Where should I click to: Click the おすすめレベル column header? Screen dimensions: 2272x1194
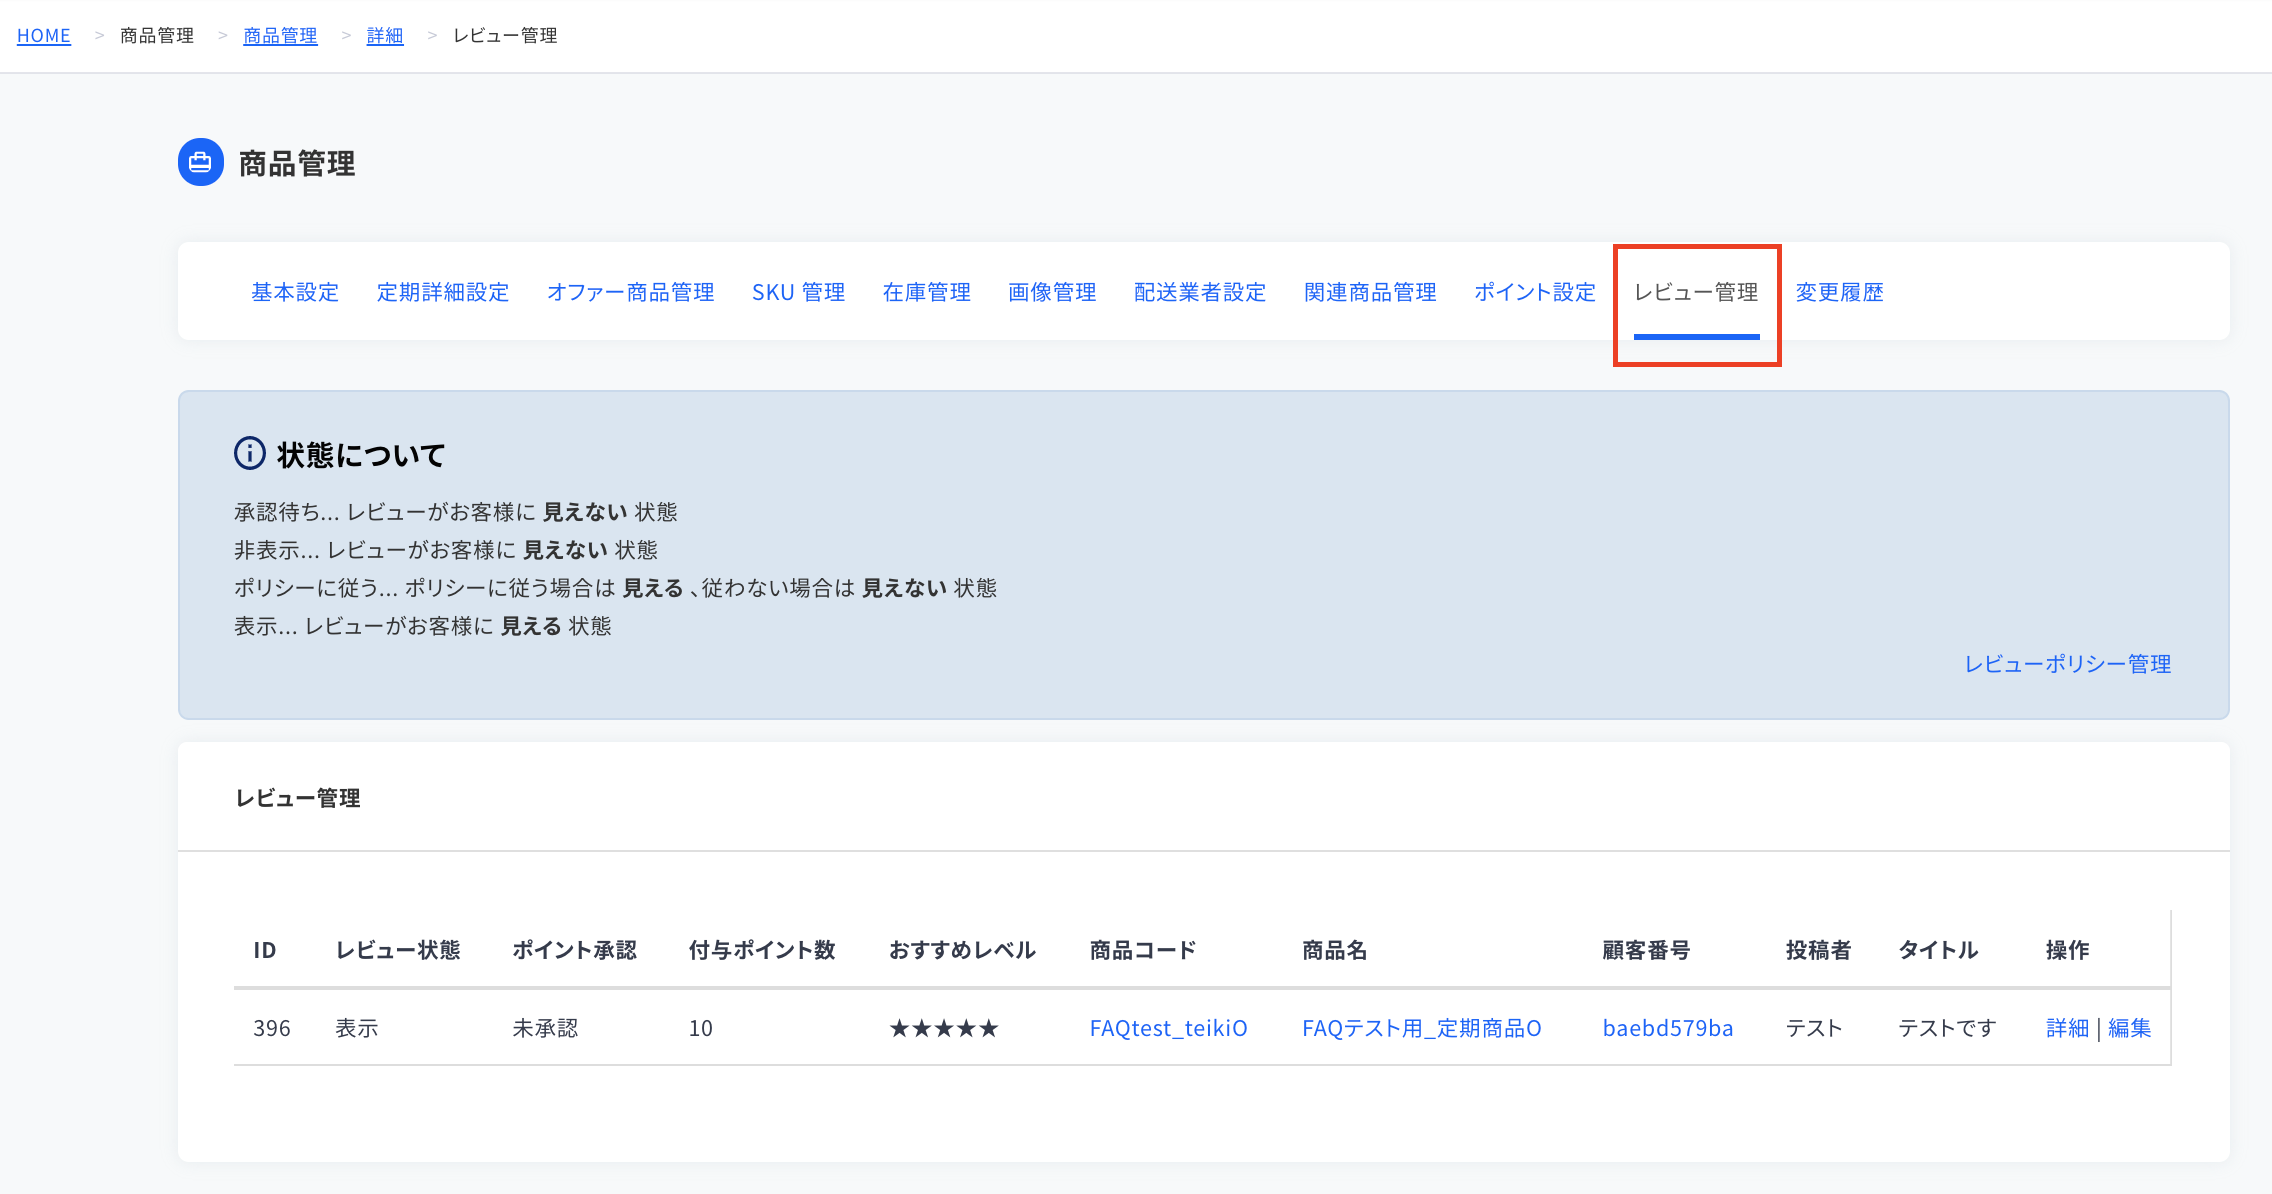pos(963,950)
